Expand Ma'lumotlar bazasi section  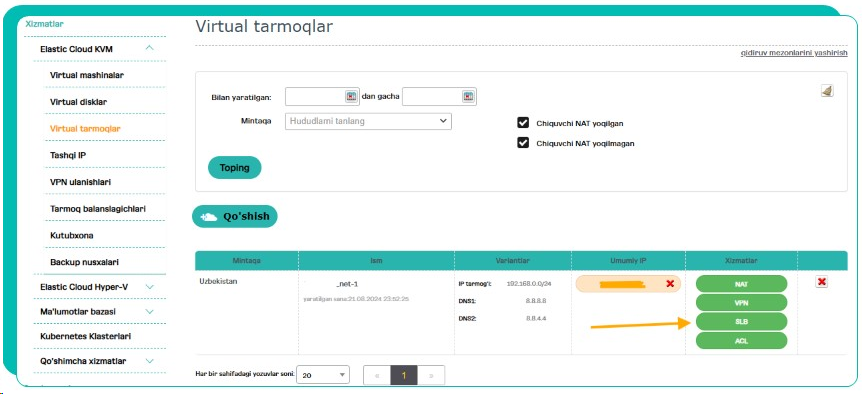(150, 312)
